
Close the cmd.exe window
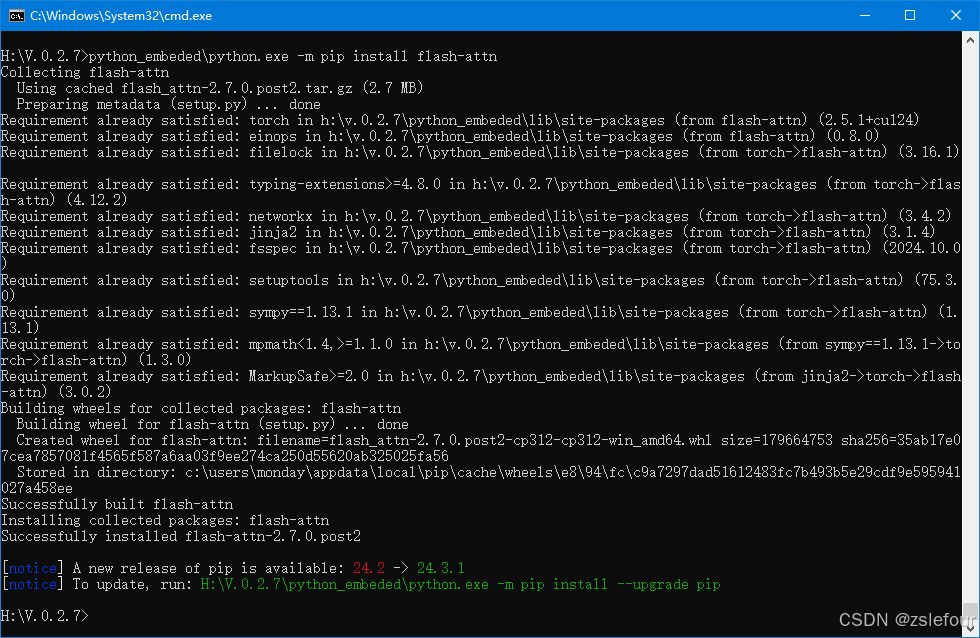coord(956,16)
